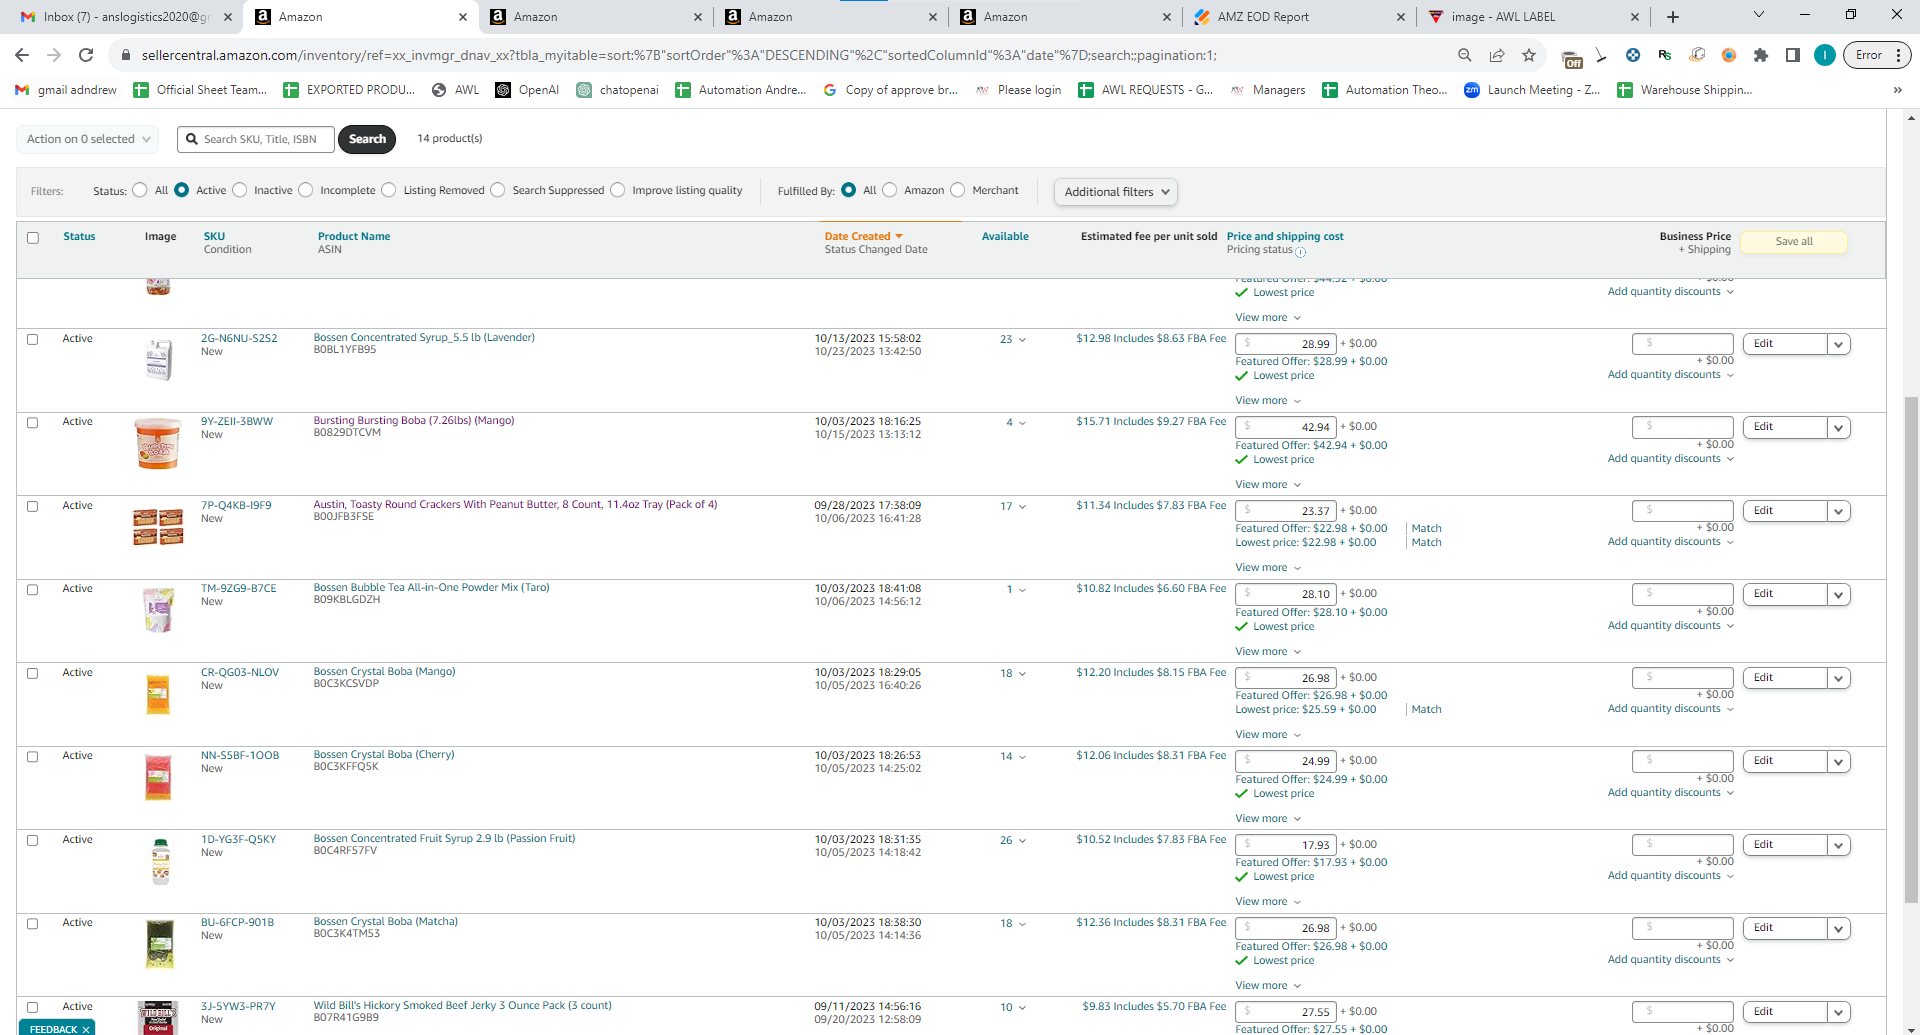Toggle the browser side panel
1920x1035 pixels.
point(1793,55)
